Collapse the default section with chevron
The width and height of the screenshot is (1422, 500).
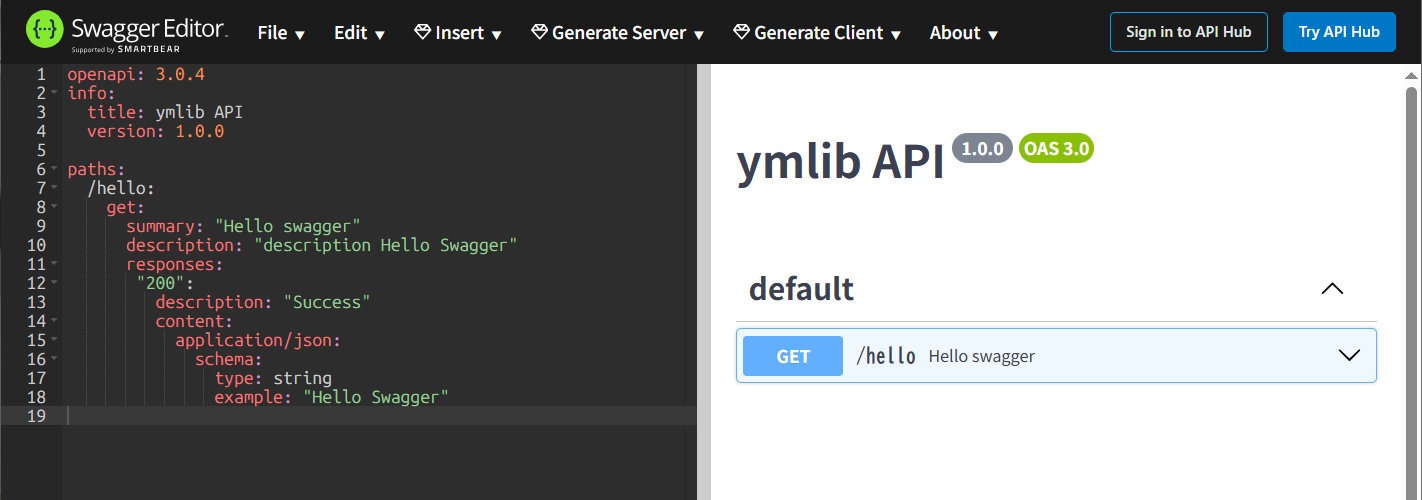(1332, 289)
